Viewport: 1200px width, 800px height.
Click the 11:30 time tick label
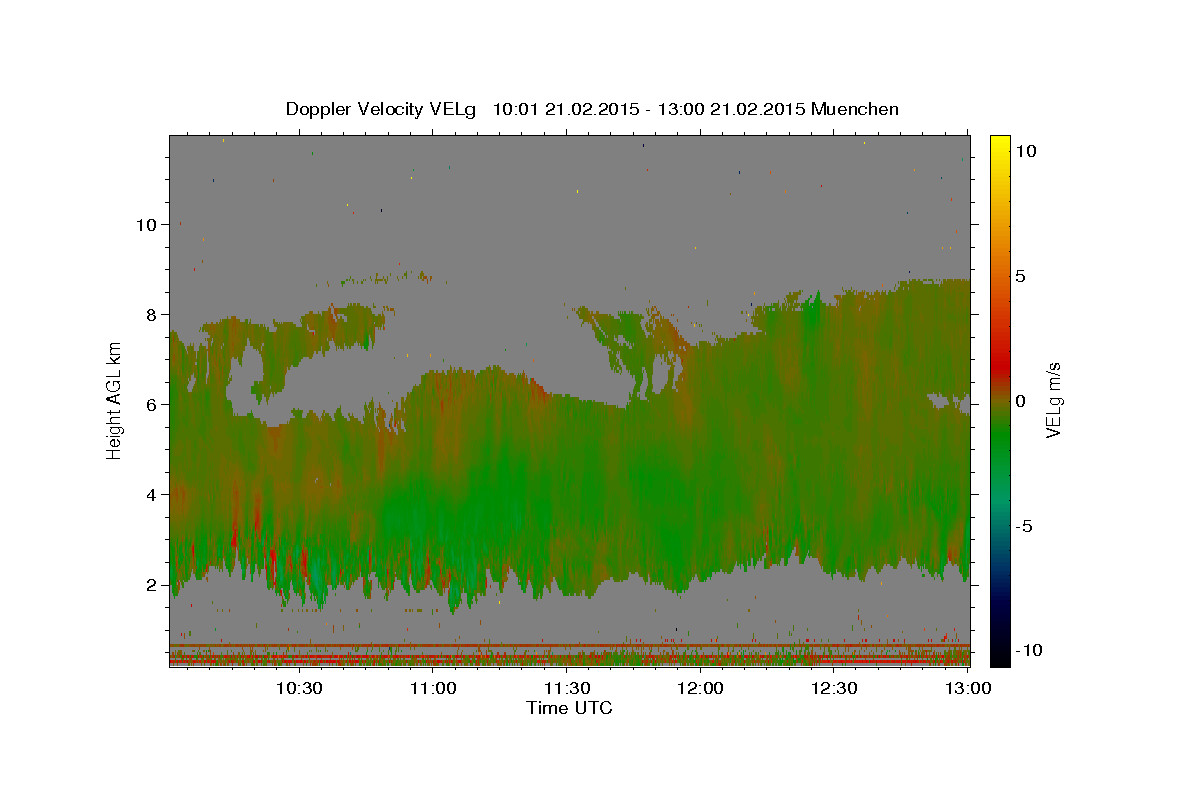[567, 688]
